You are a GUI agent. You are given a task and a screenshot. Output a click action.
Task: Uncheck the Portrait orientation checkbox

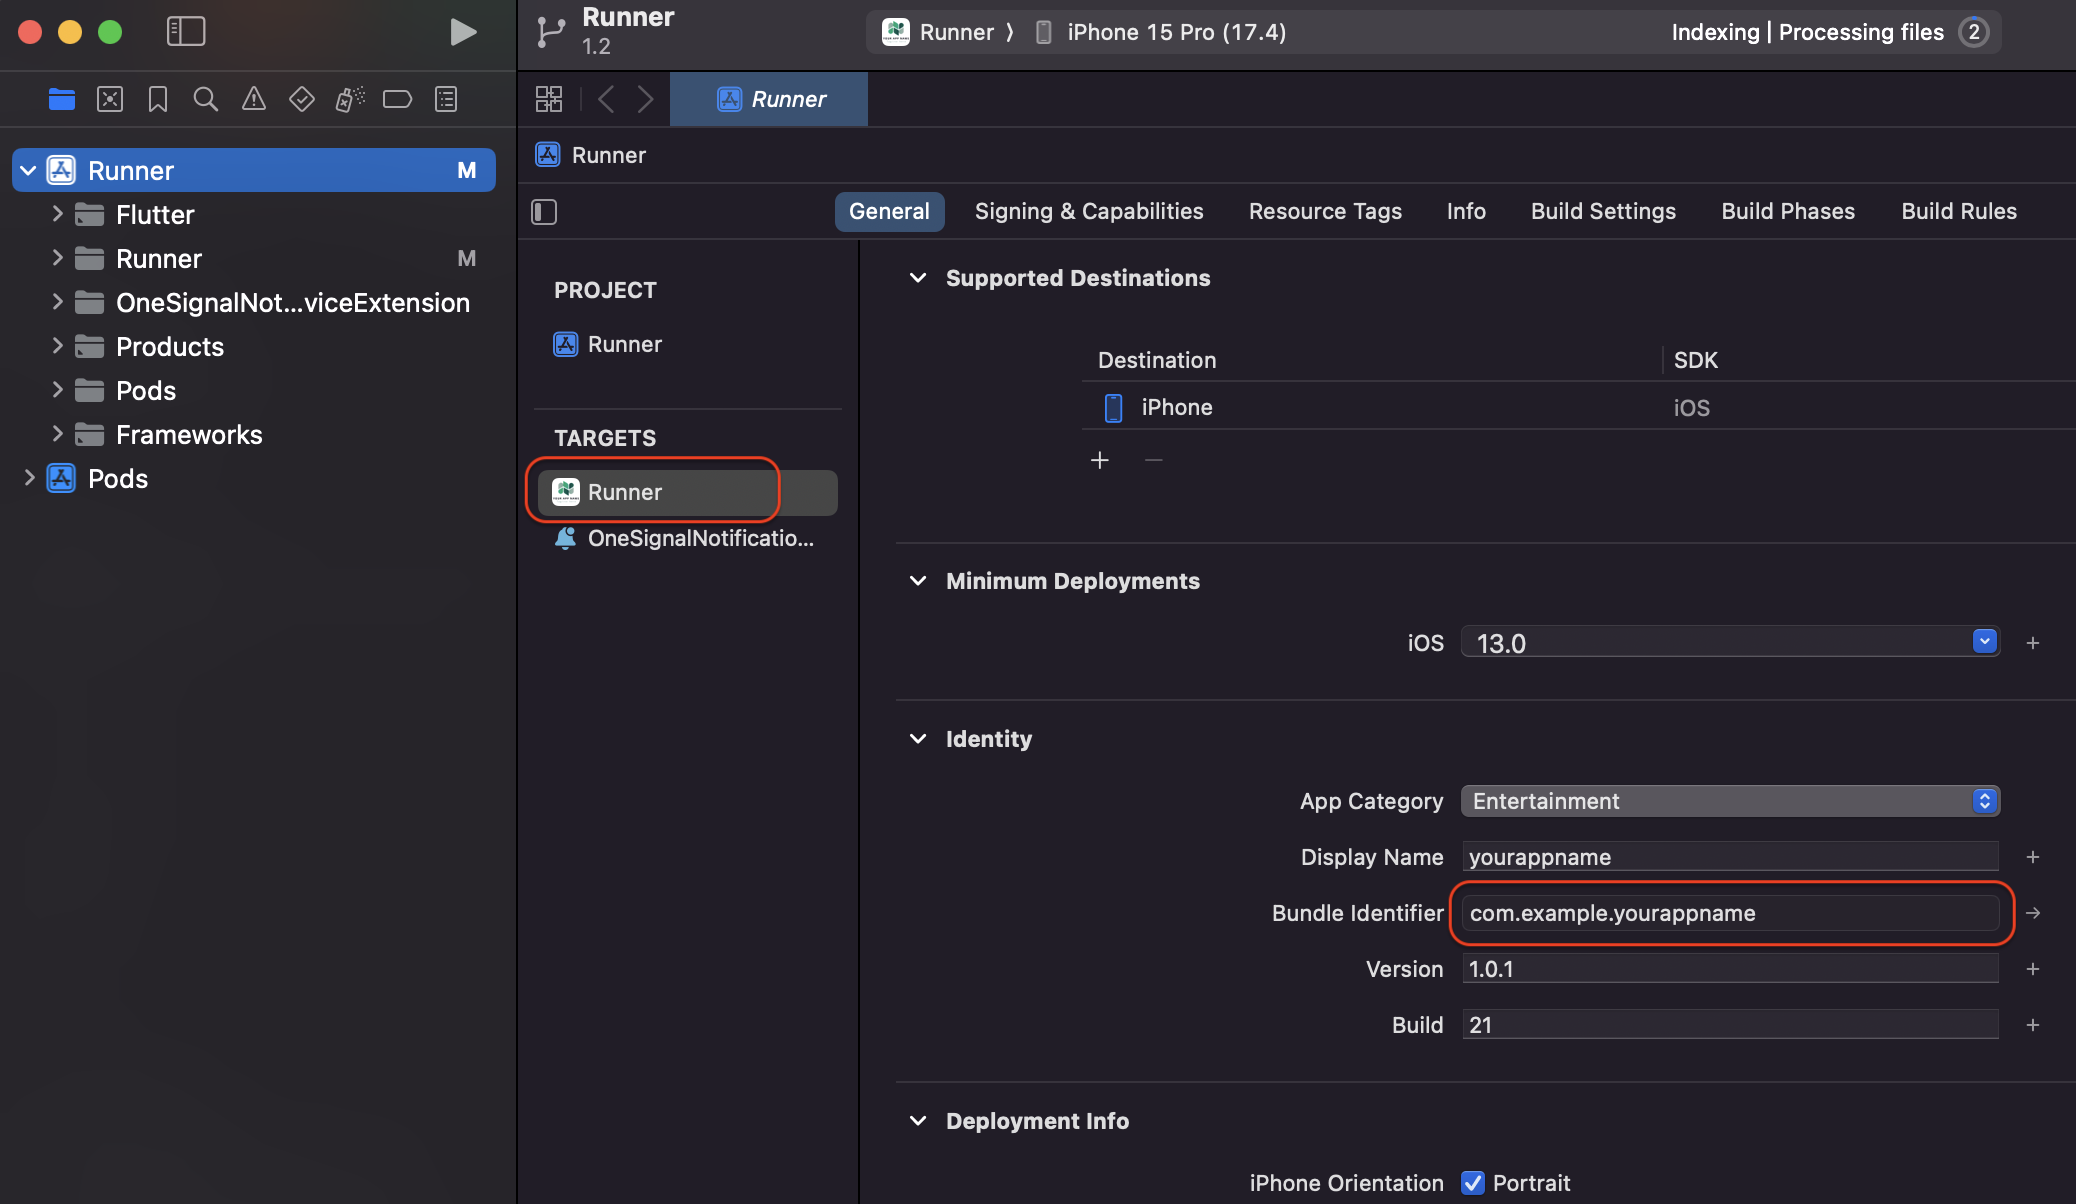click(1473, 1183)
